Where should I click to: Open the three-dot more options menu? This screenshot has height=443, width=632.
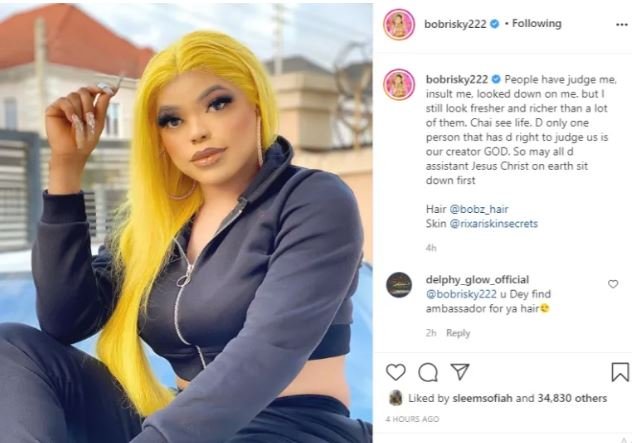[x=622, y=25]
